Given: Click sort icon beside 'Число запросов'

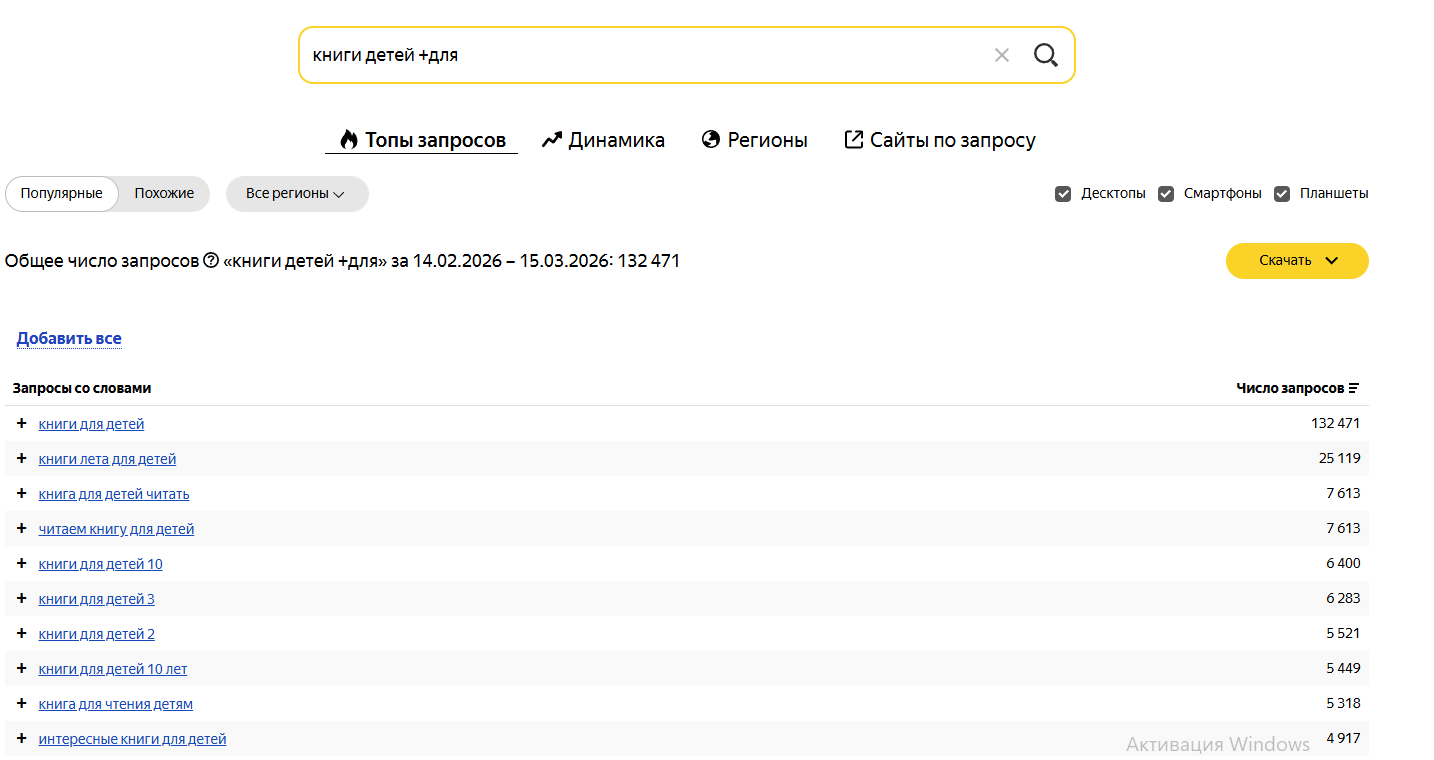Looking at the screenshot, I should coord(1354,388).
